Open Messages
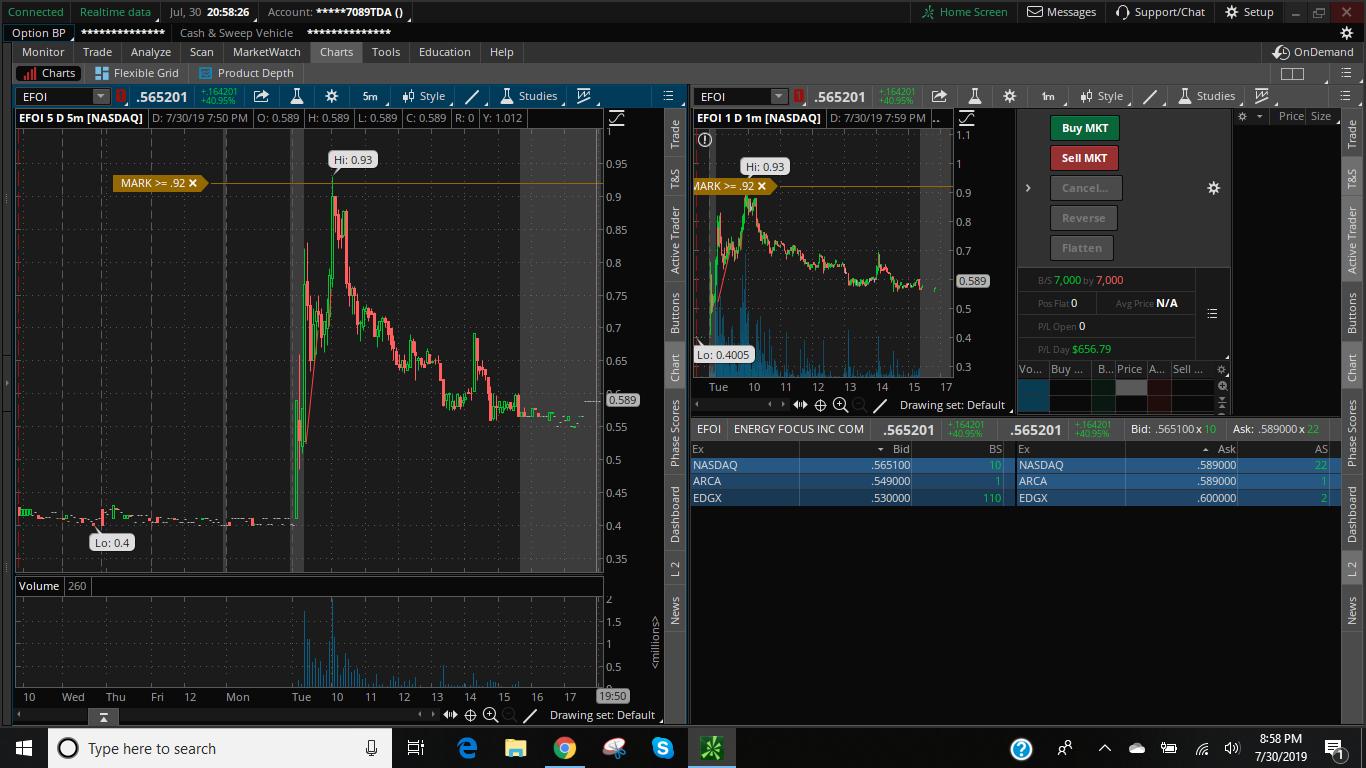 (x=1063, y=12)
